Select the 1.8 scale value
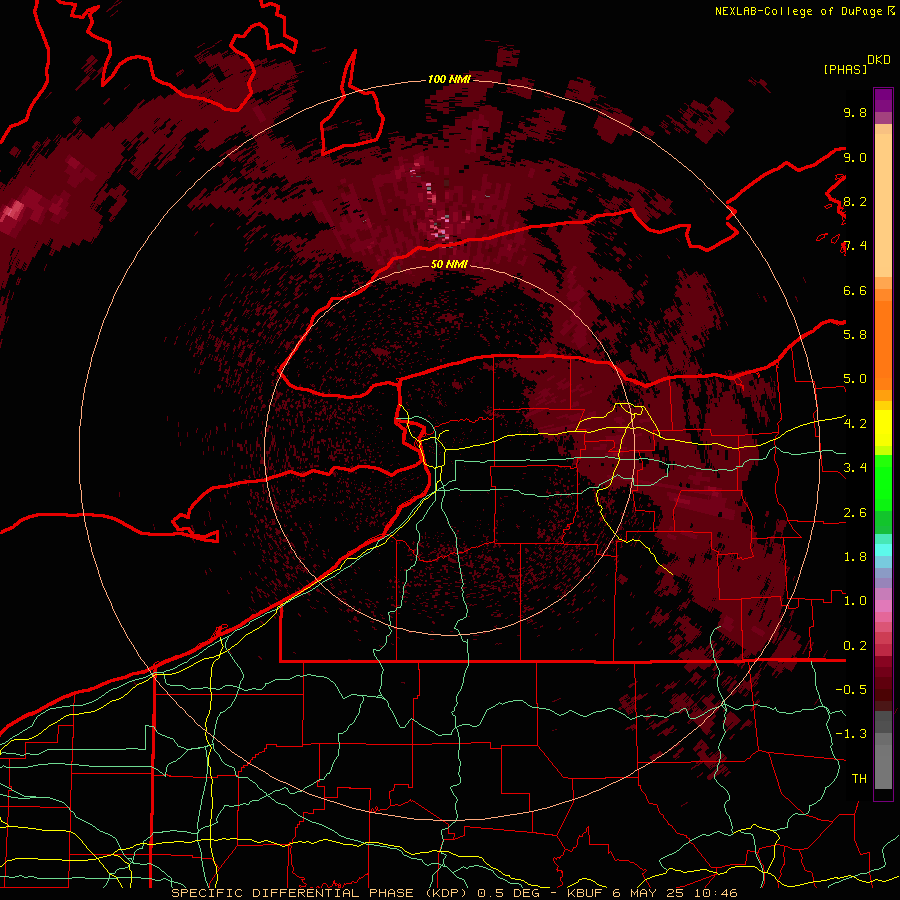Screen dimensions: 900x900 tap(855, 557)
